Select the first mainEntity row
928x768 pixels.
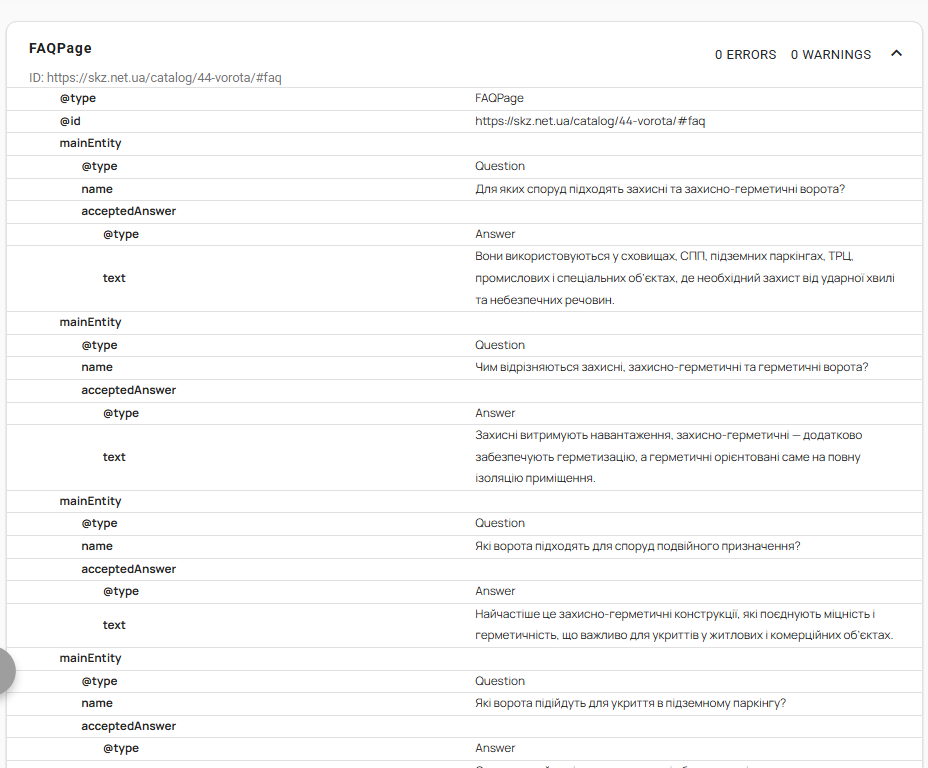click(465, 144)
